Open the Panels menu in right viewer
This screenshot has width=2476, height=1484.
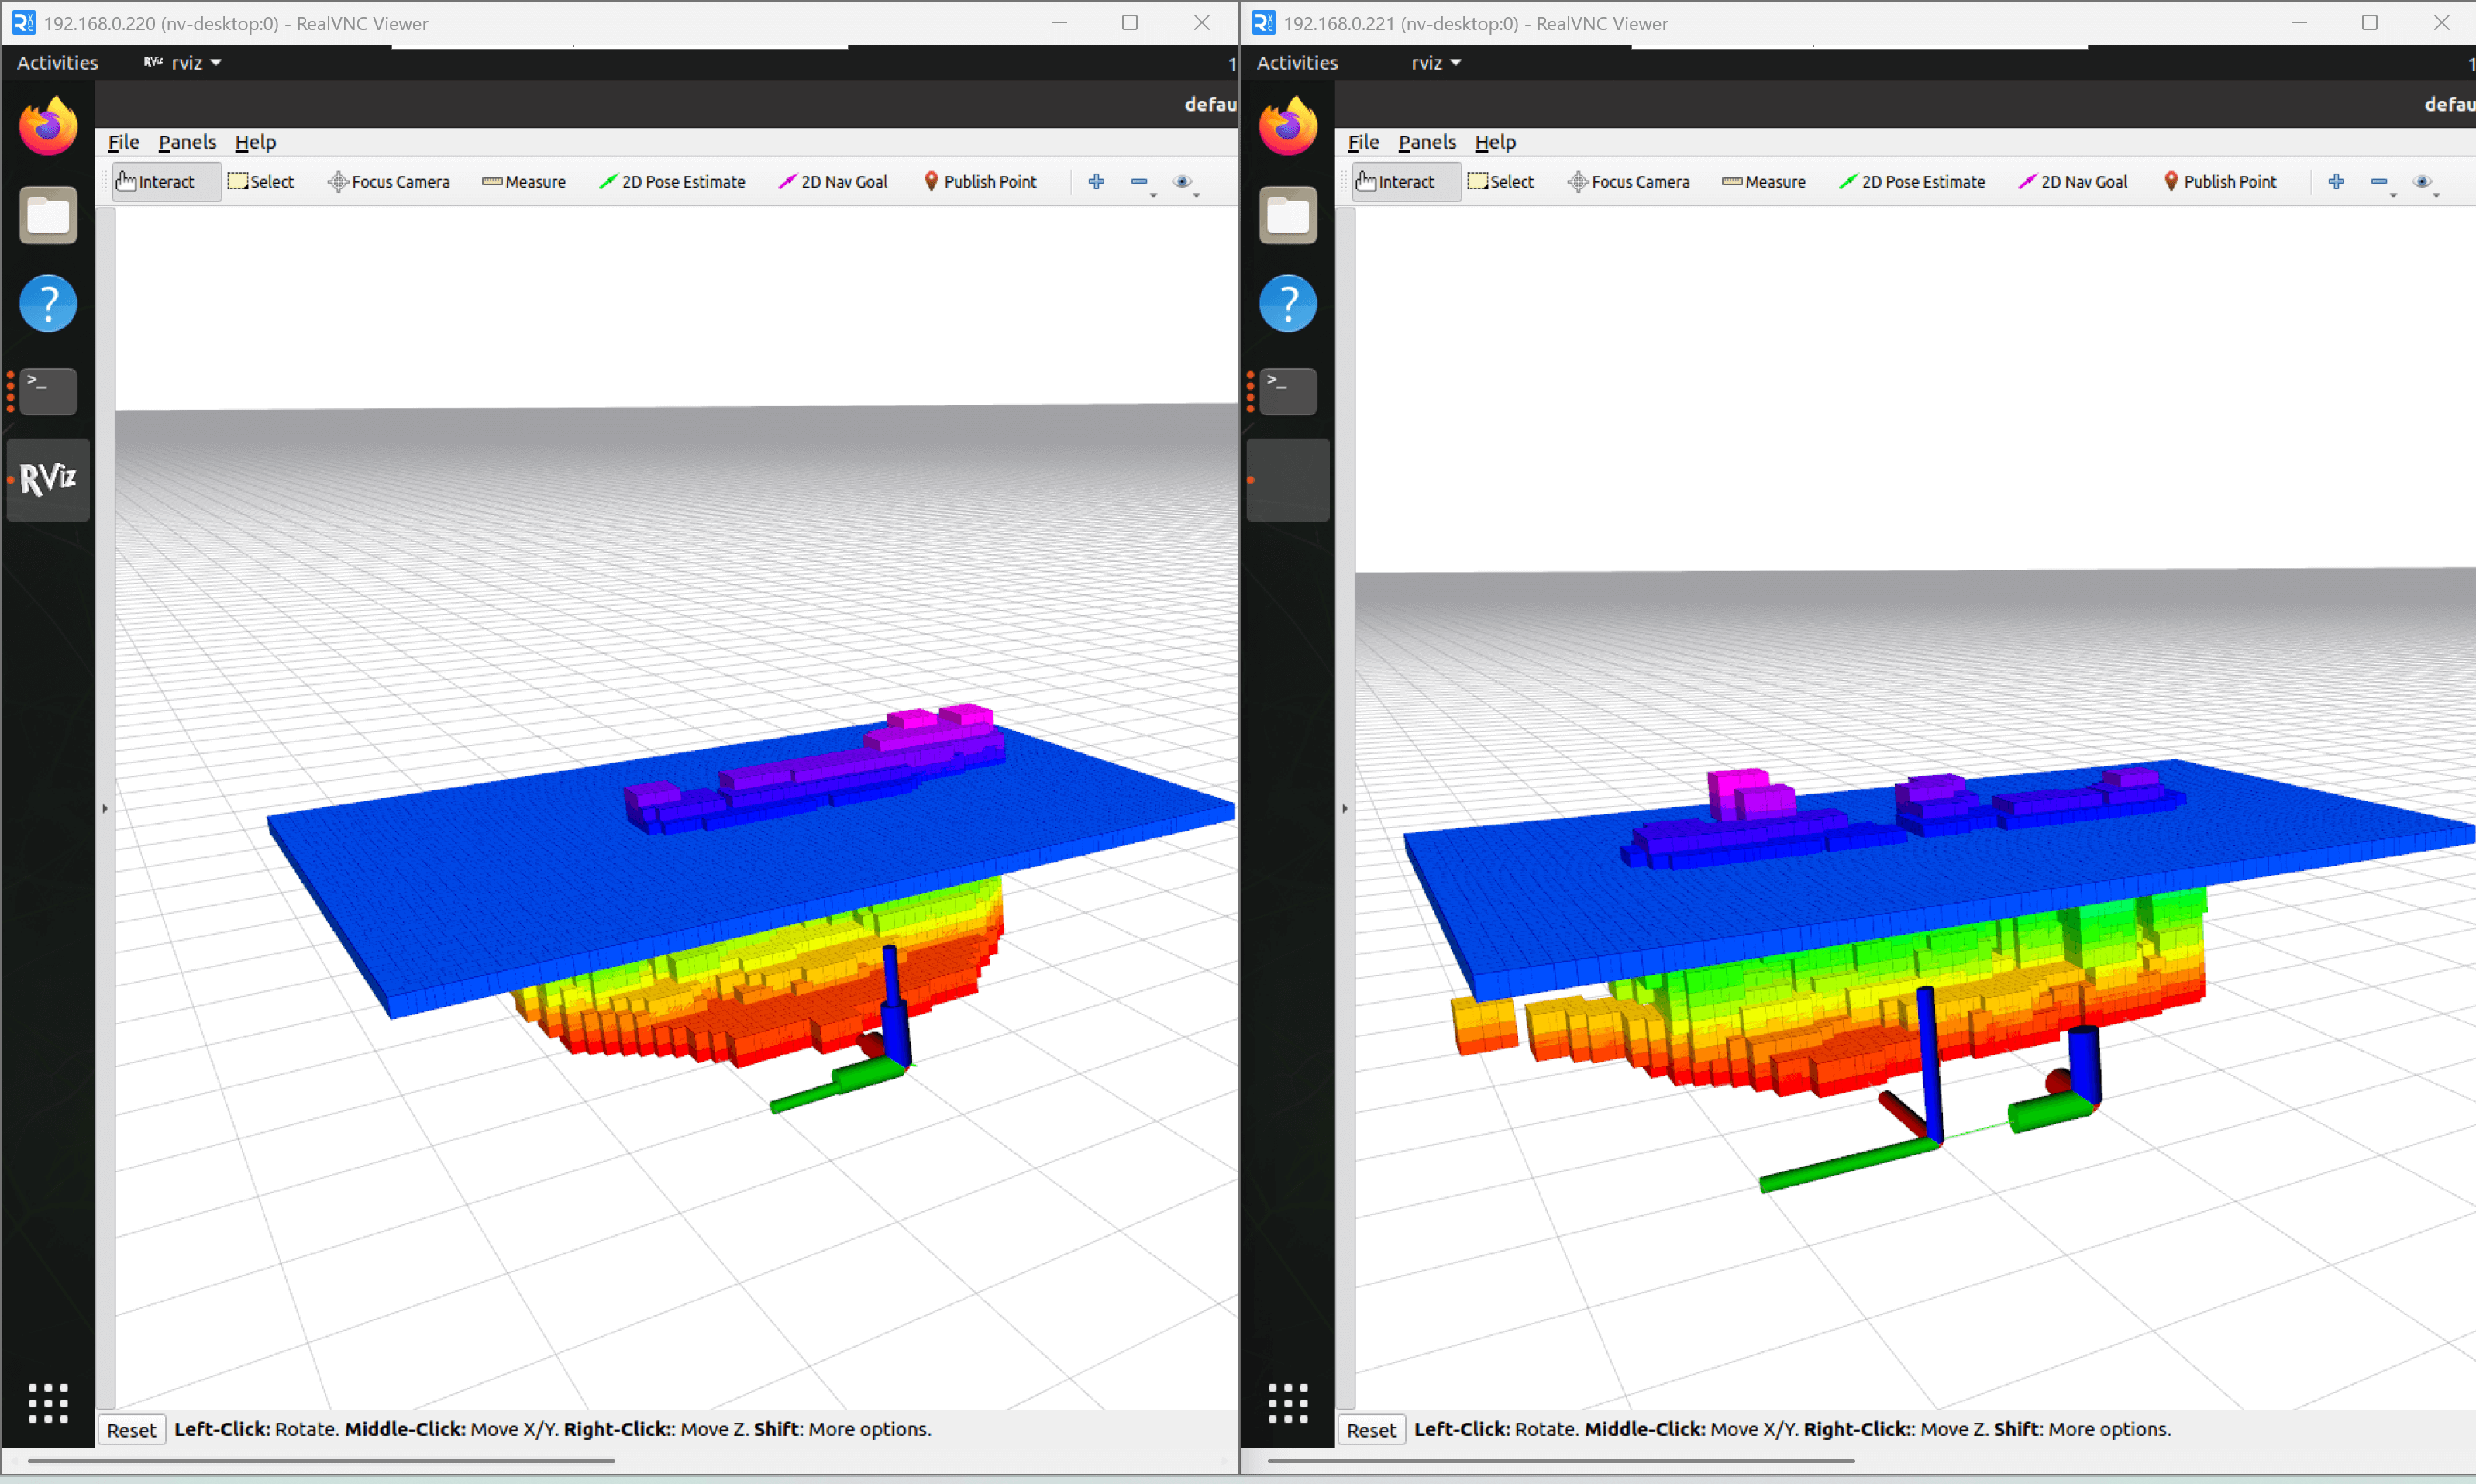(1427, 142)
